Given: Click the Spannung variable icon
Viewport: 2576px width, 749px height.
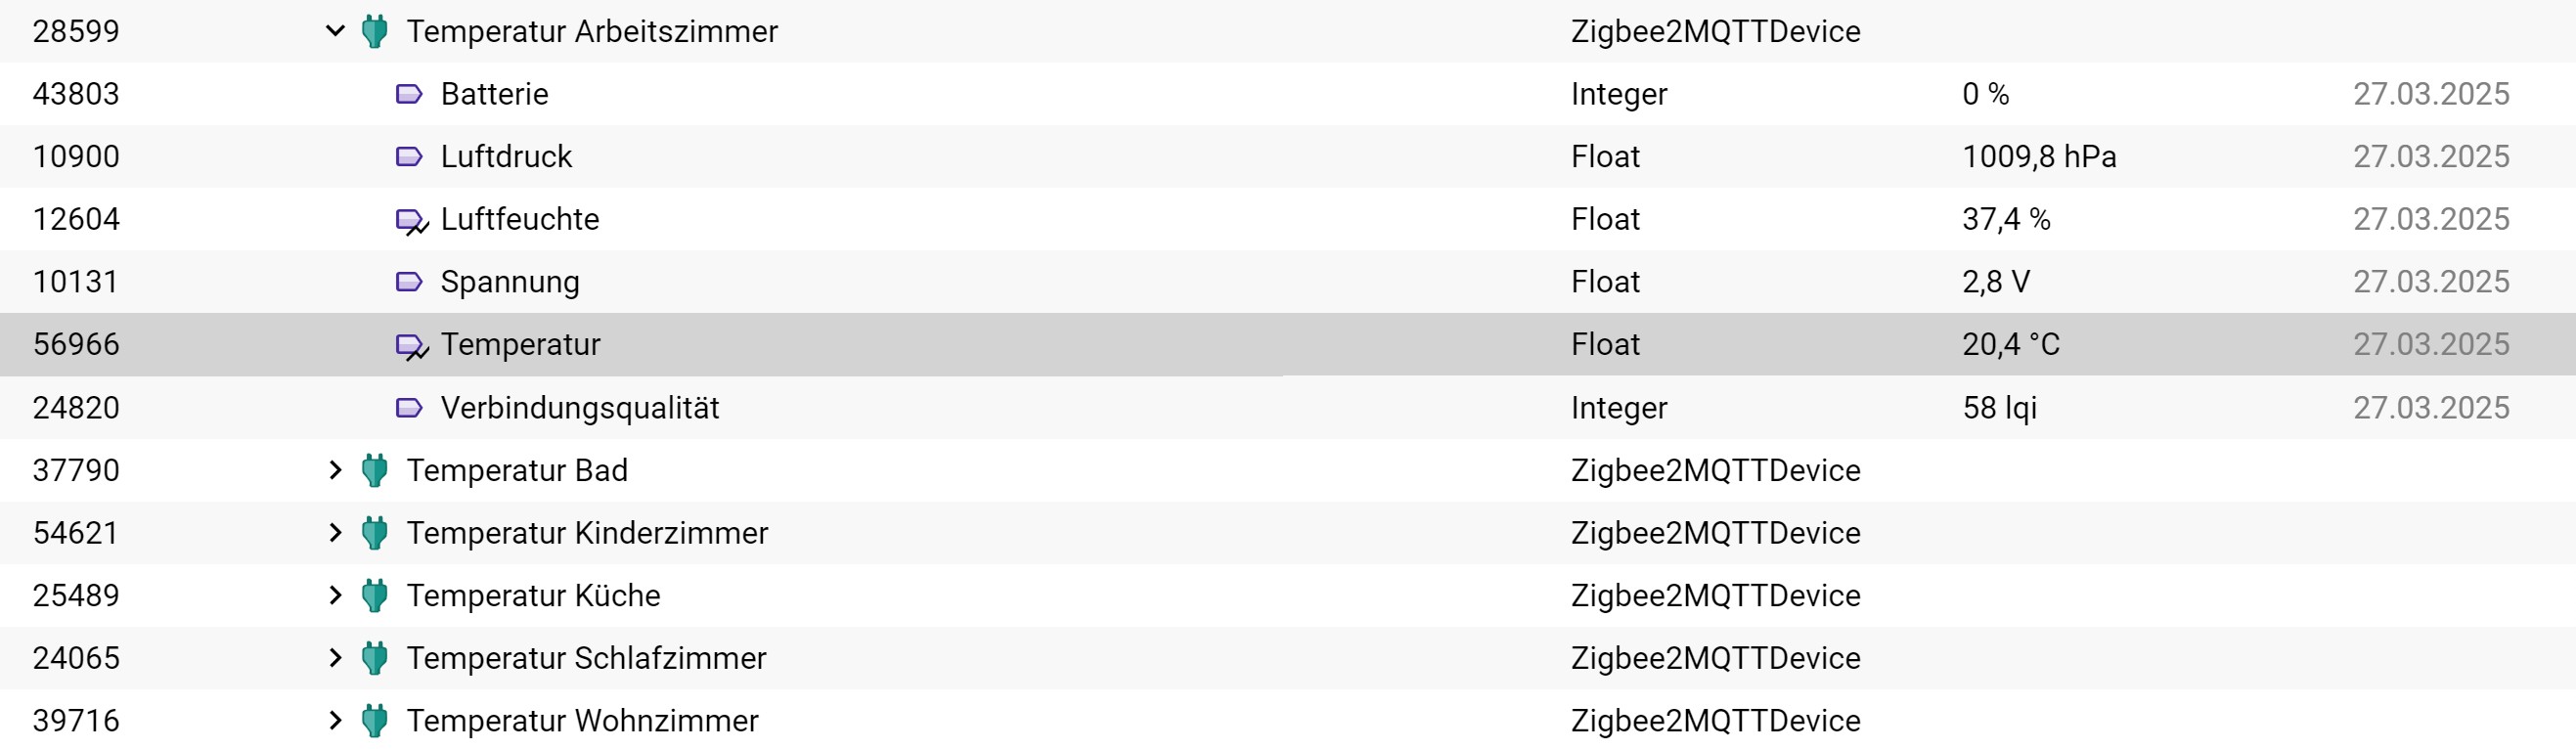Looking at the screenshot, I should [409, 281].
